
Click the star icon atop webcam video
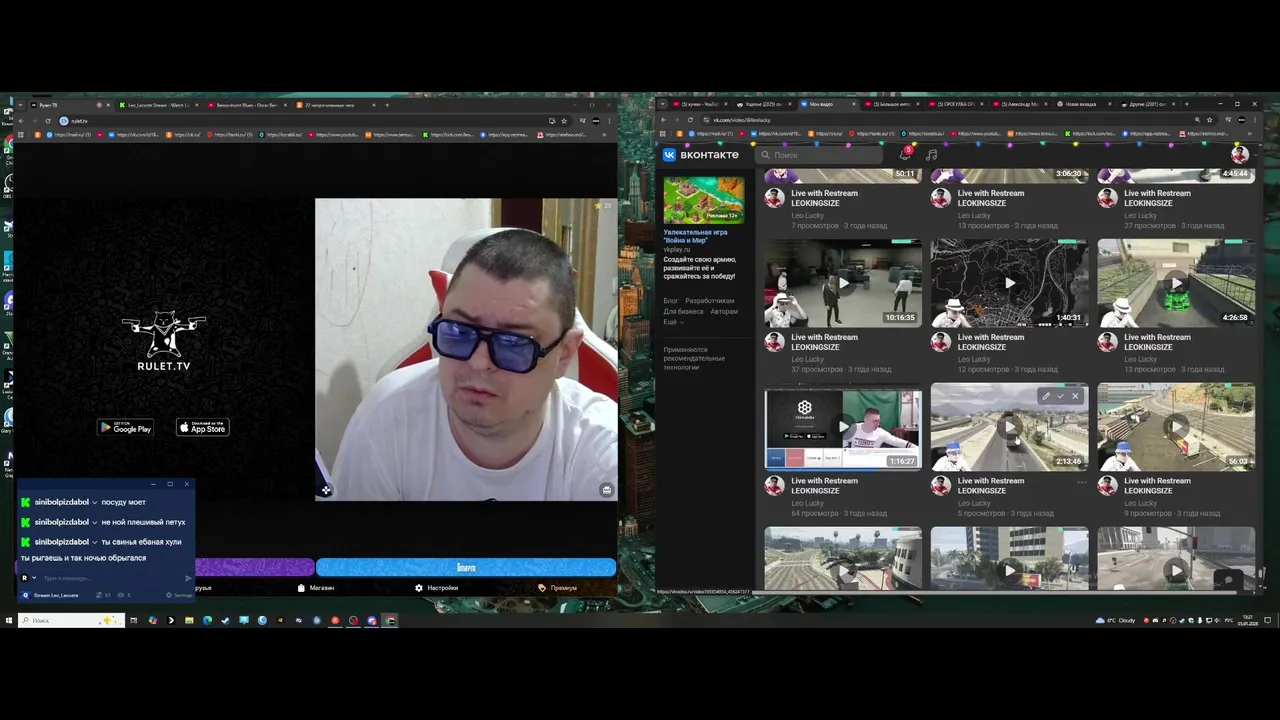598,206
